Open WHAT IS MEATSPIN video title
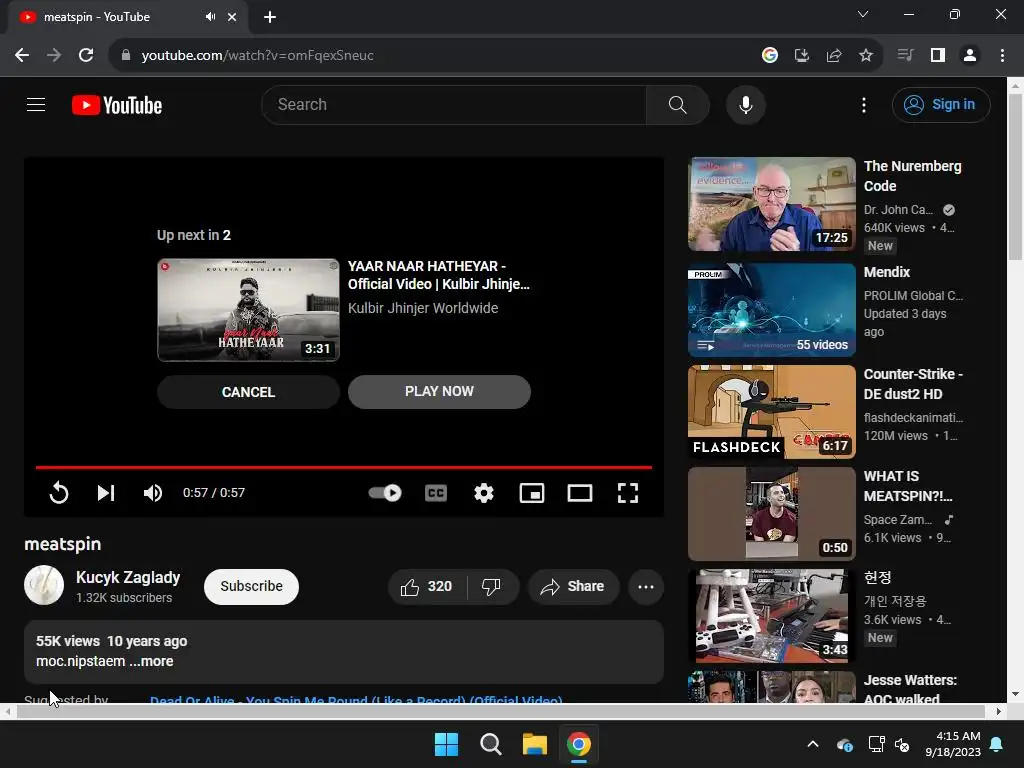 click(x=908, y=486)
